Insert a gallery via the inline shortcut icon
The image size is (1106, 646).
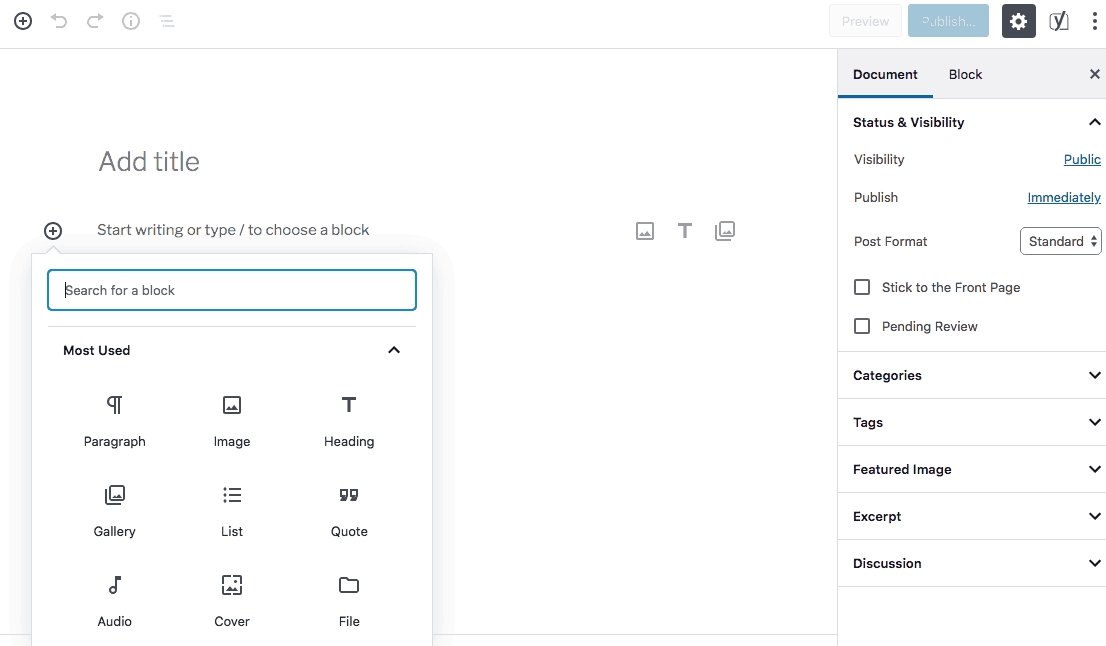(x=724, y=231)
